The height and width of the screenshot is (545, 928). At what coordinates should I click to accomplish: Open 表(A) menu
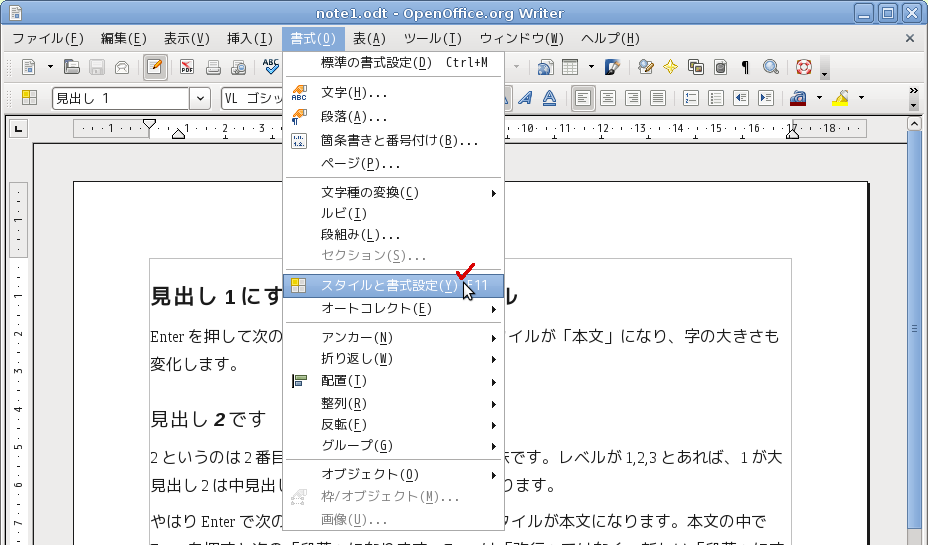(x=369, y=39)
